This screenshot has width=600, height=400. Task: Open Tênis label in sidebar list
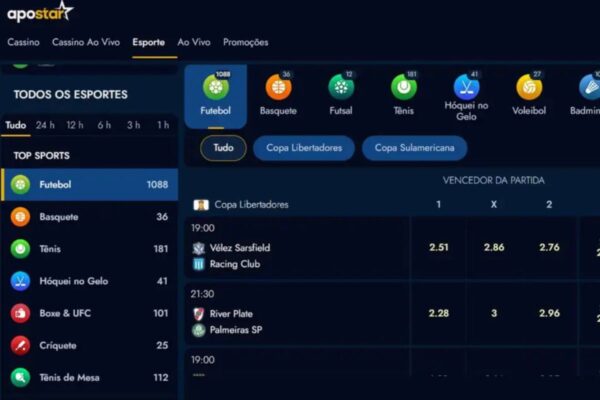tap(50, 249)
